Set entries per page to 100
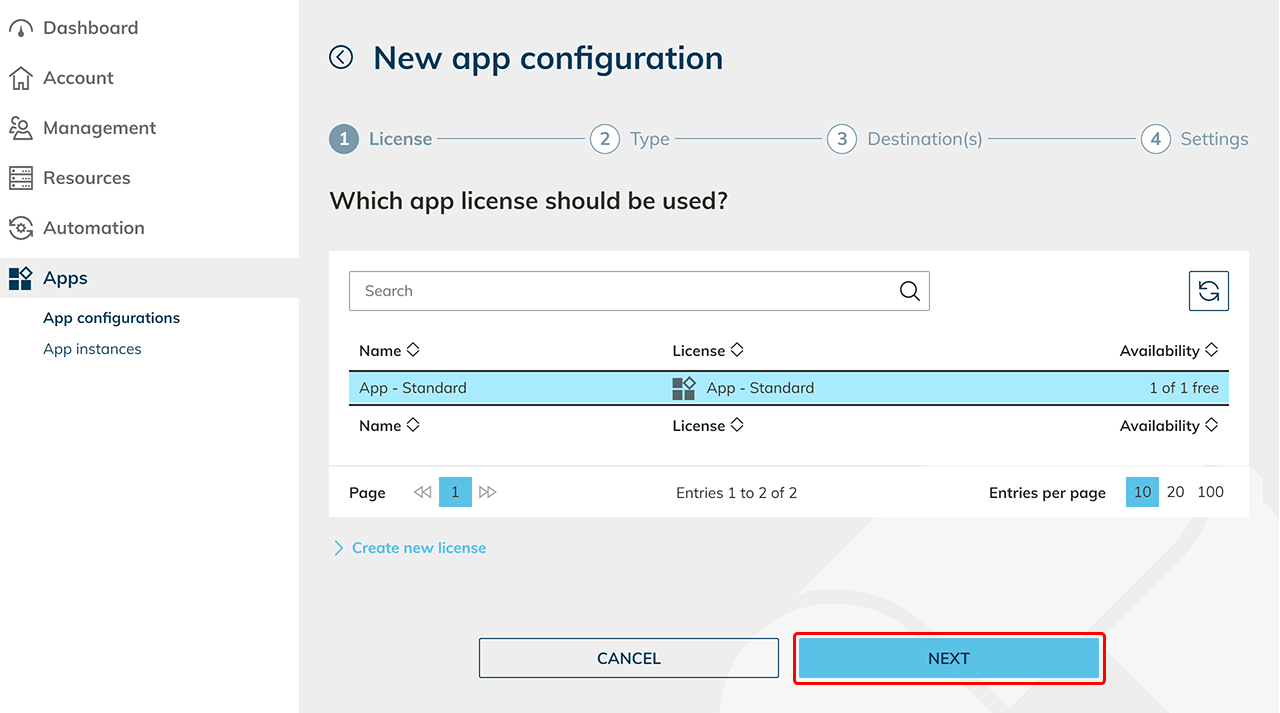Image resolution: width=1280 pixels, height=713 pixels. click(x=1210, y=492)
